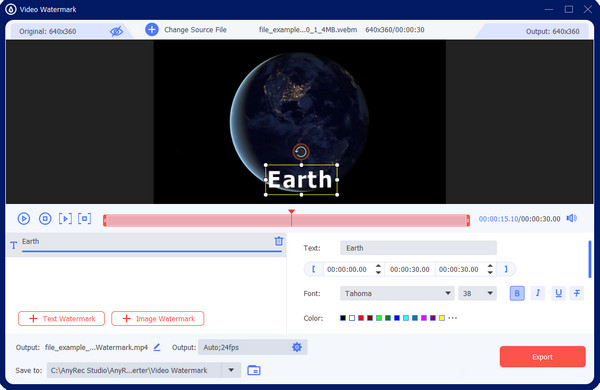
Task: Add a new Text Watermark
Action: click(61, 318)
